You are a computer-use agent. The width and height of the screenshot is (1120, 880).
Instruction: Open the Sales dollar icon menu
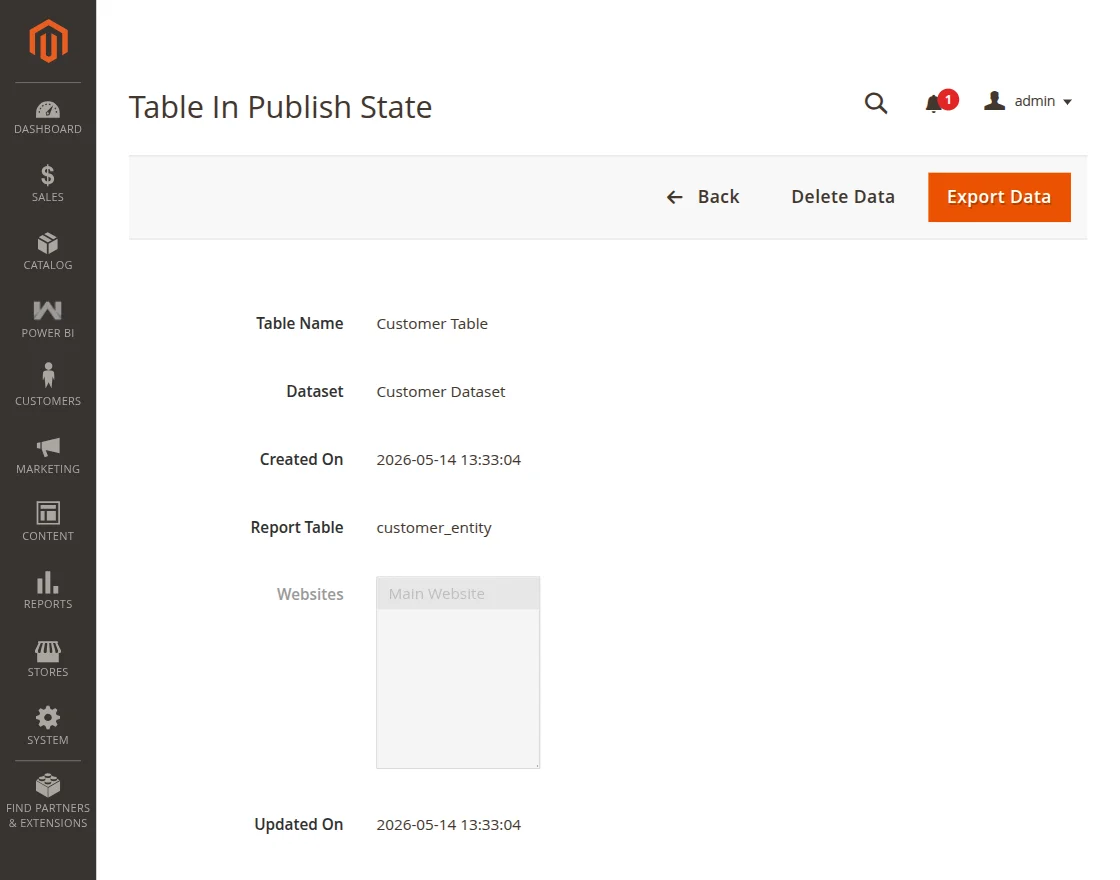[48, 175]
